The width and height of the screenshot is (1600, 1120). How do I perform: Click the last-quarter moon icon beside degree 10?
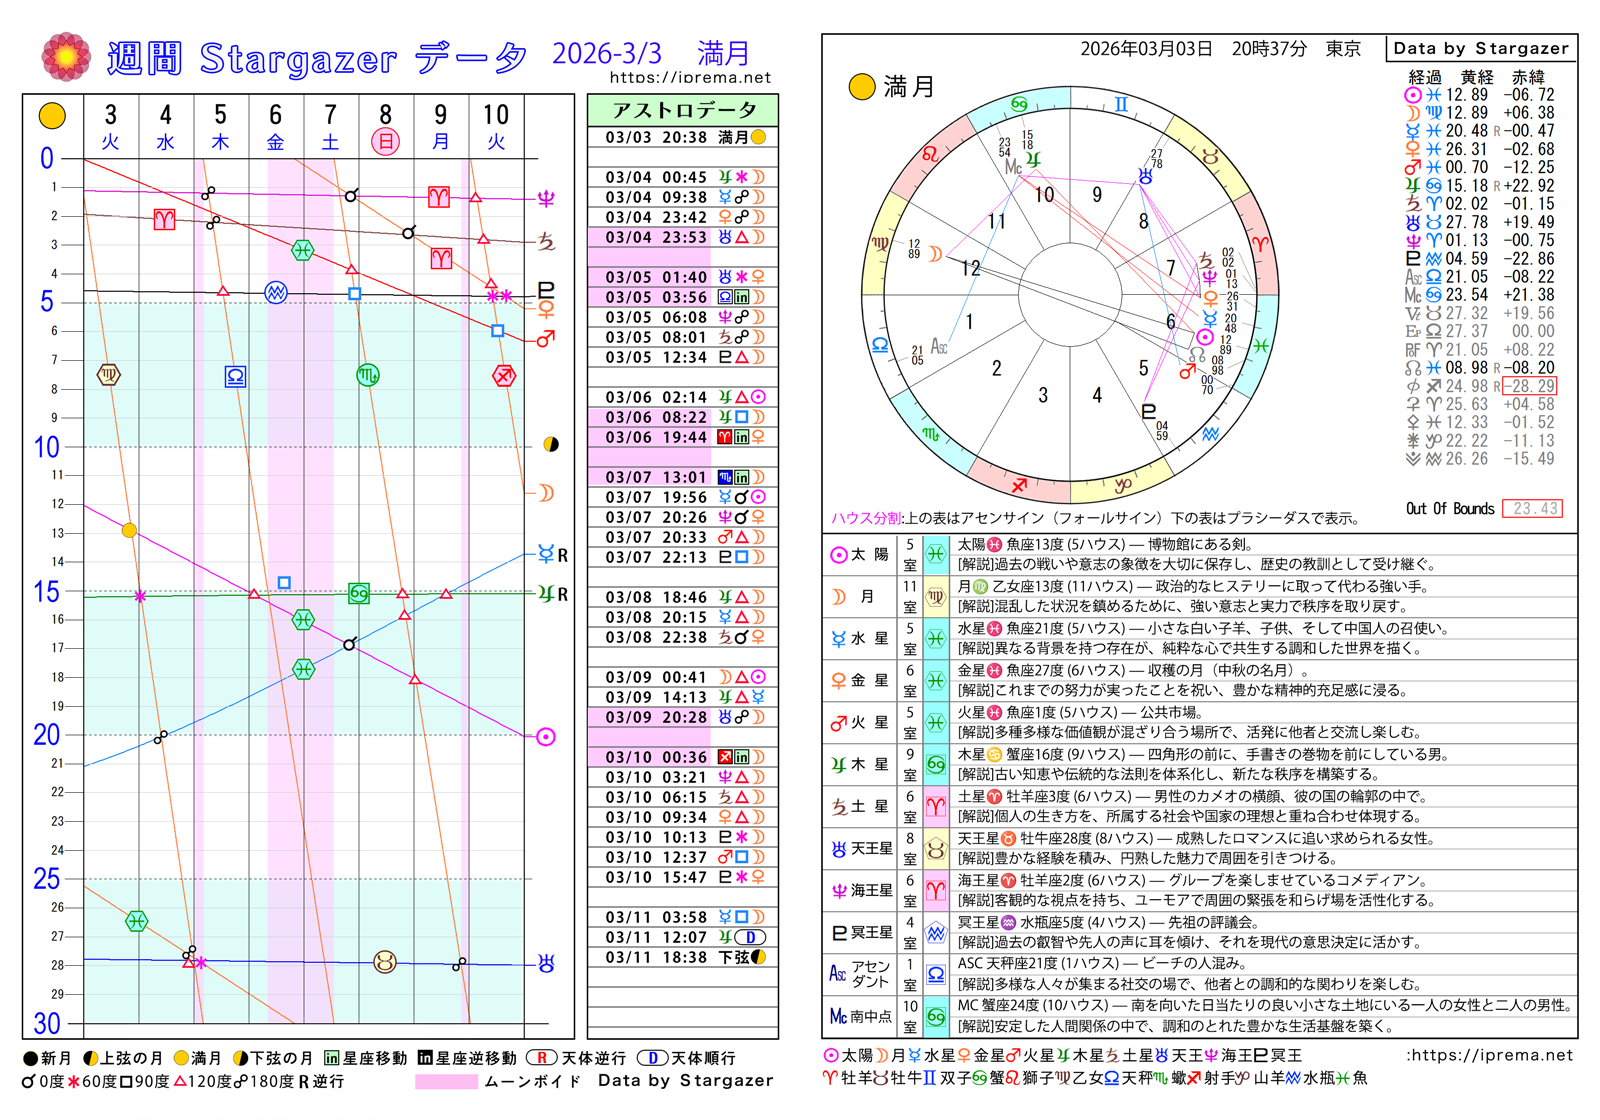pyautogui.click(x=550, y=444)
